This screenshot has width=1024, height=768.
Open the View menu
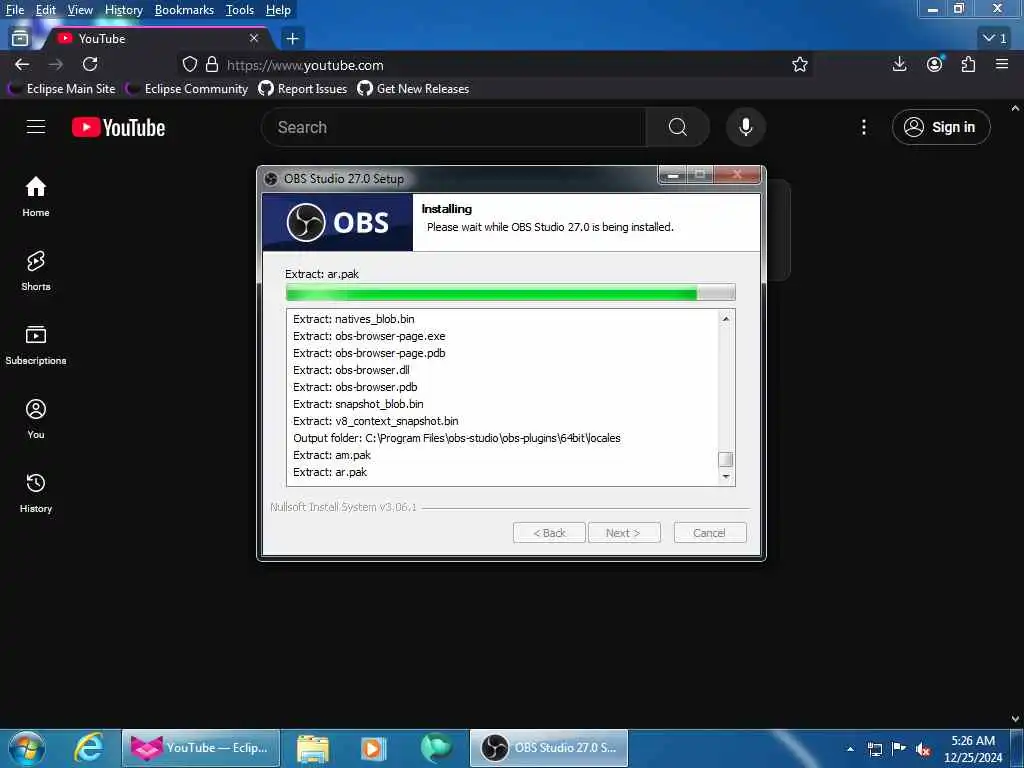click(80, 10)
